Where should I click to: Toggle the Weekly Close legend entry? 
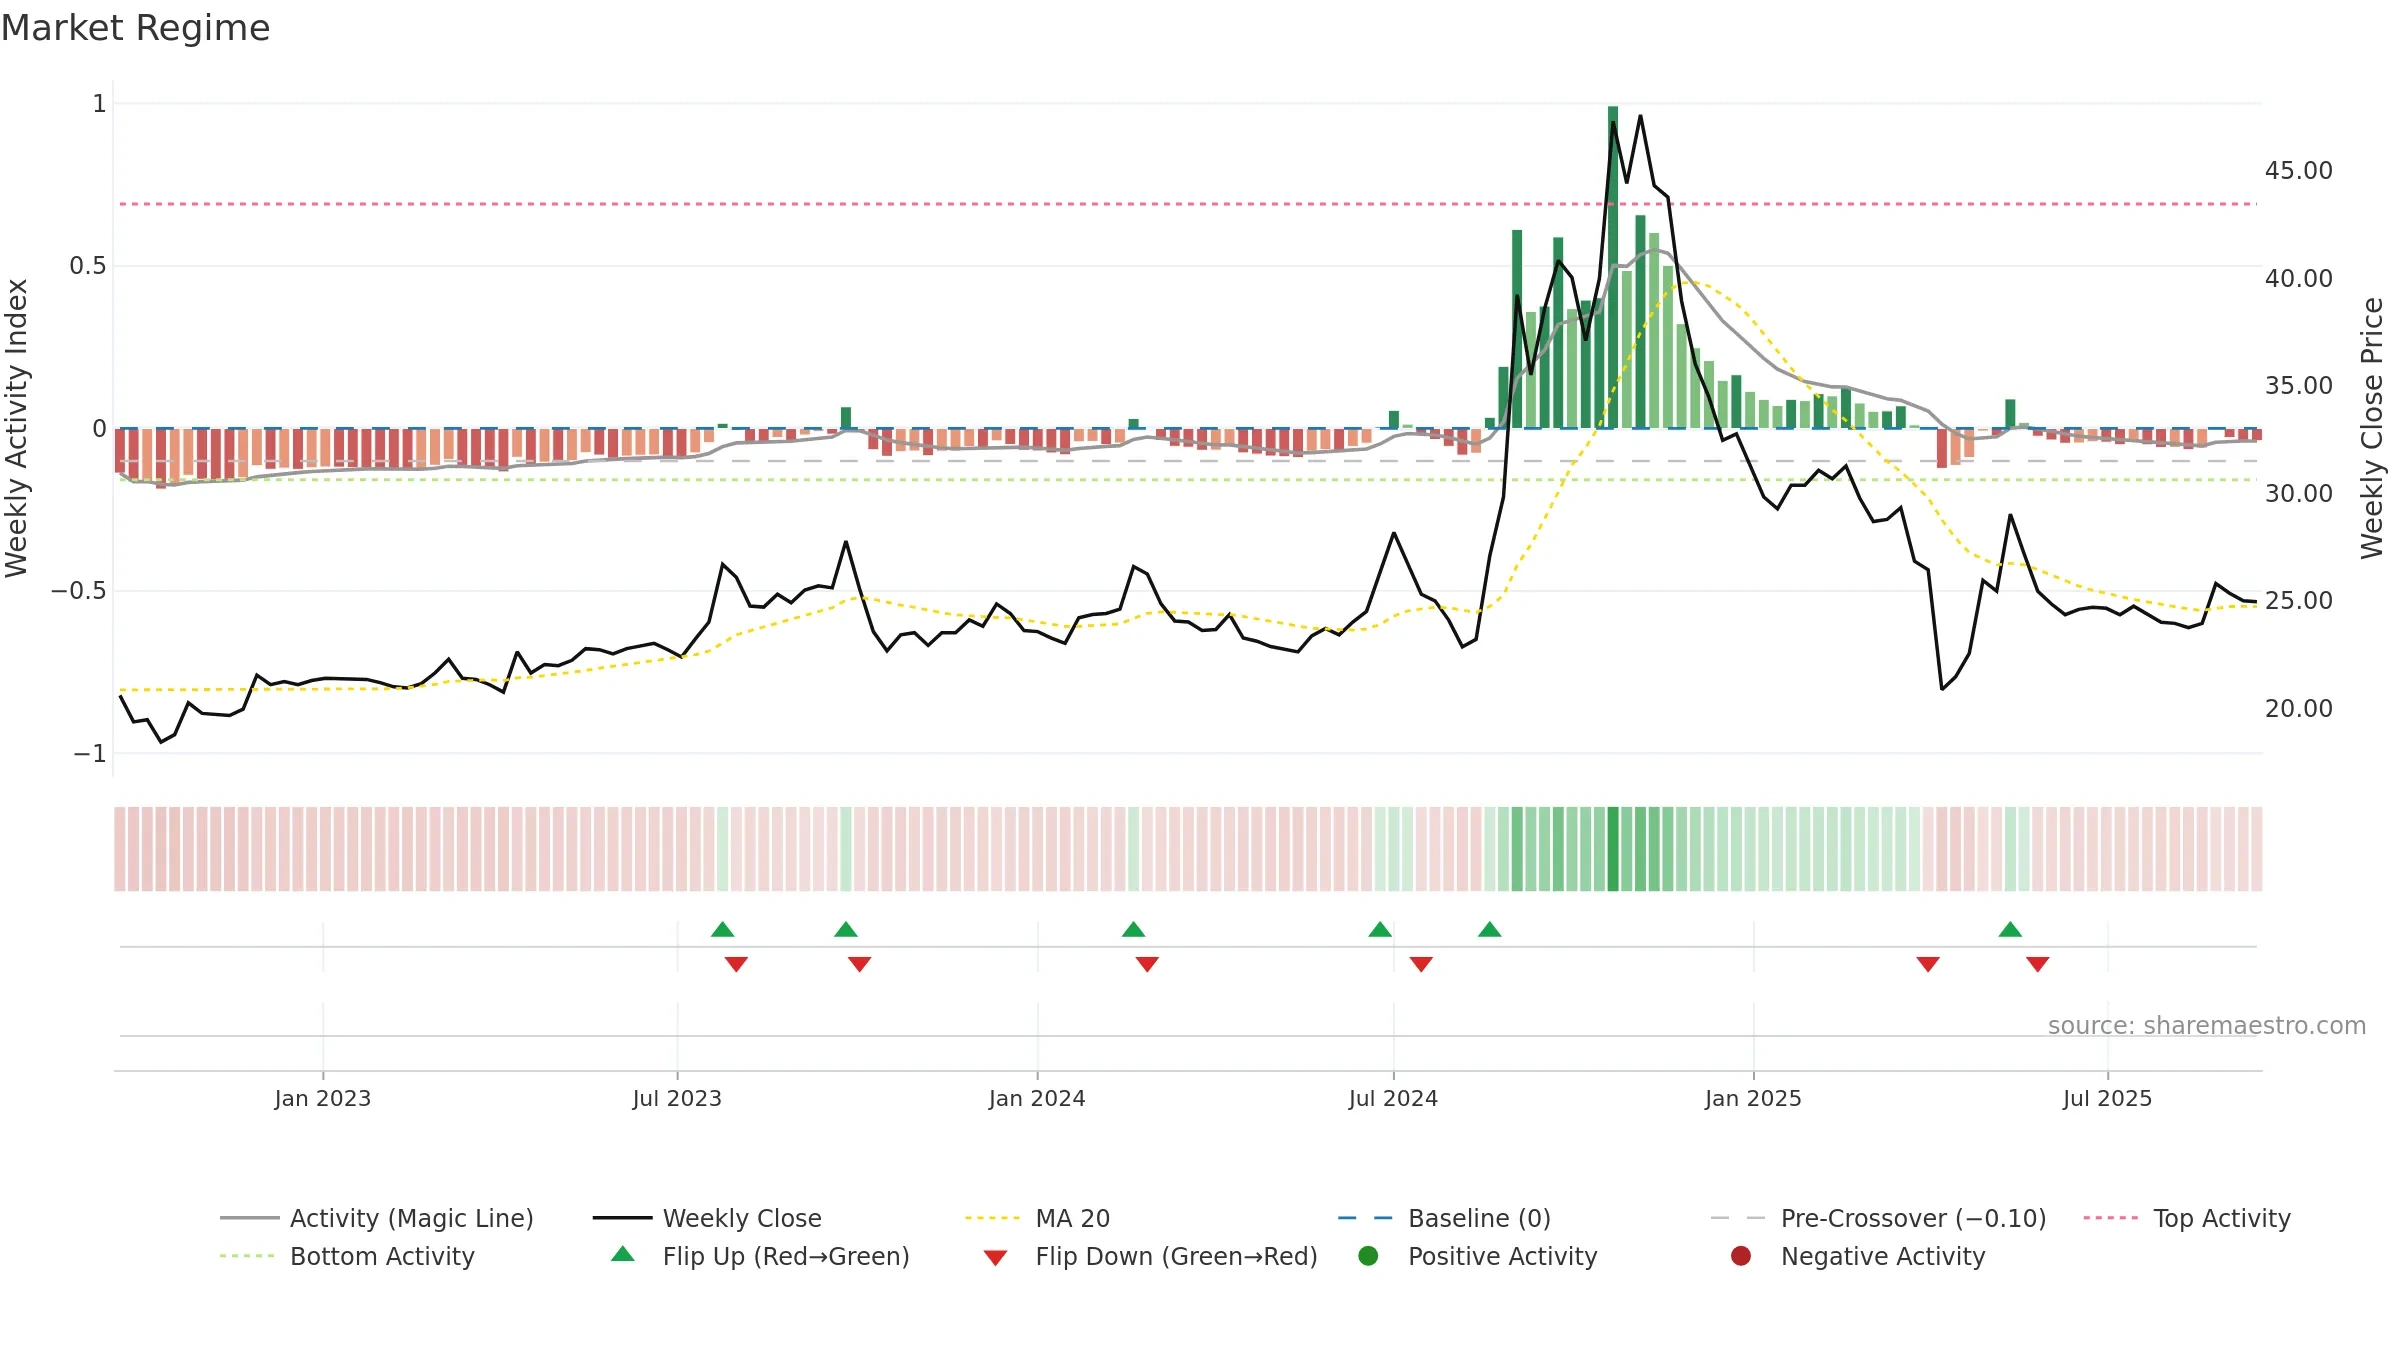(x=707, y=1218)
